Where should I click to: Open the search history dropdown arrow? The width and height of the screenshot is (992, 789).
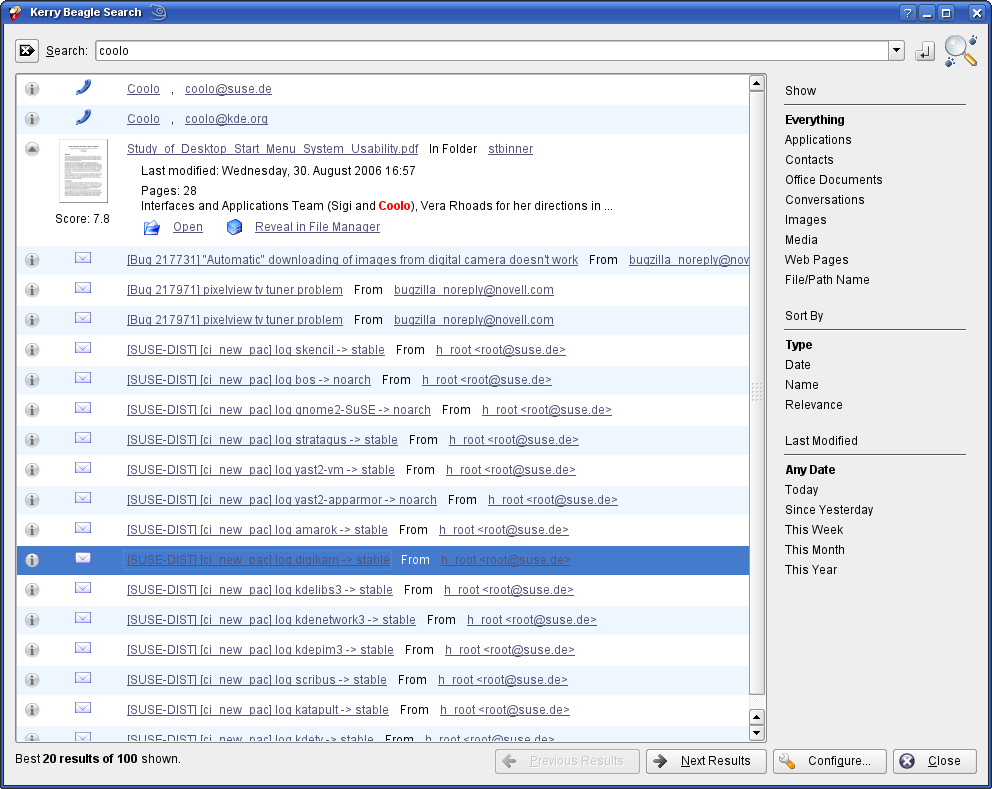[896, 51]
